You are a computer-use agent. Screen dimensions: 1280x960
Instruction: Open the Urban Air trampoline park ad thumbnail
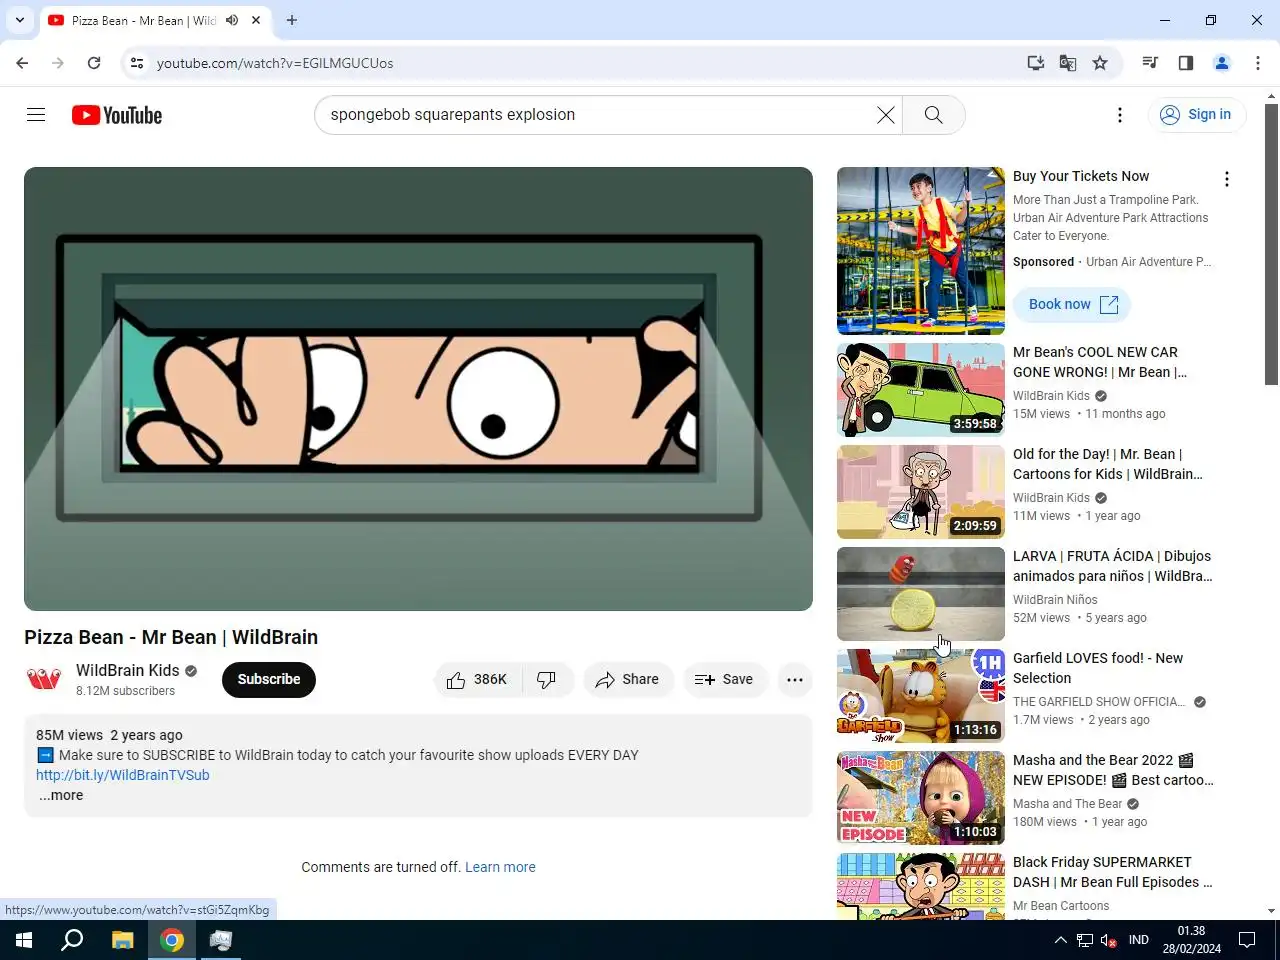coord(921,251)
